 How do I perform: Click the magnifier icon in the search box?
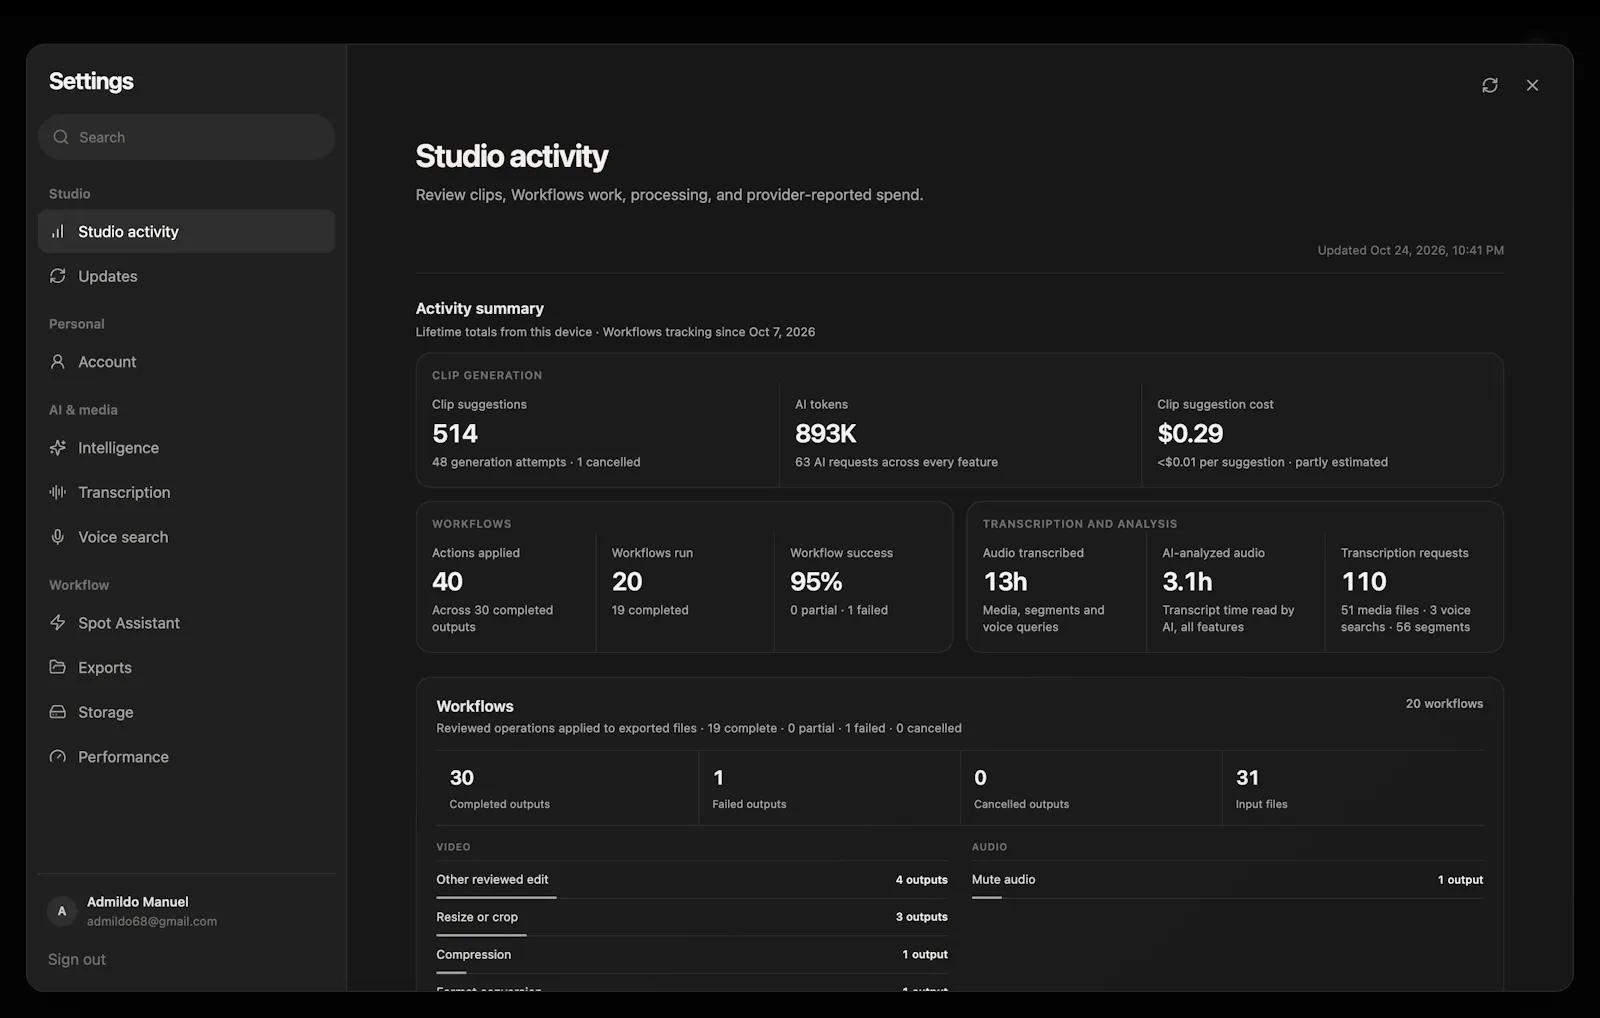[x=61, y=137]
